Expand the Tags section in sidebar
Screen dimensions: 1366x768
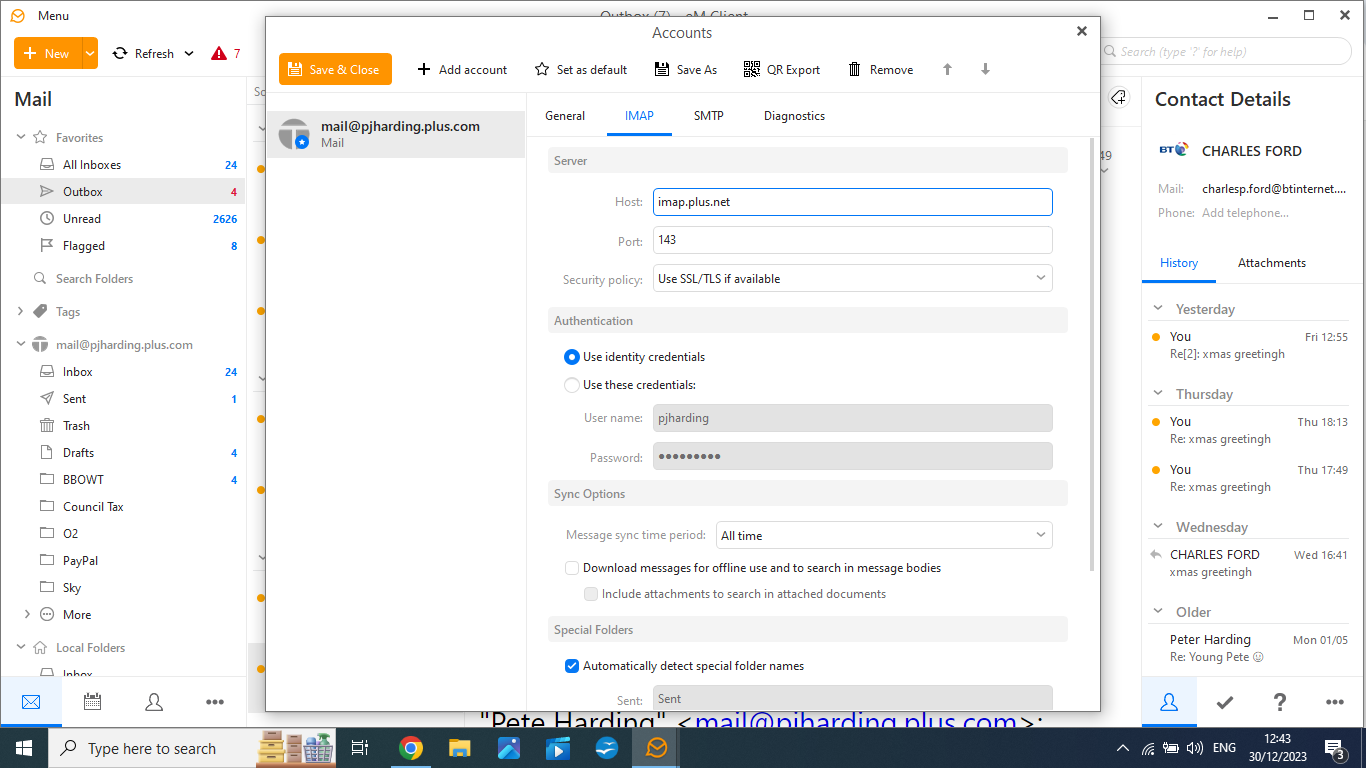pos(20,312)
